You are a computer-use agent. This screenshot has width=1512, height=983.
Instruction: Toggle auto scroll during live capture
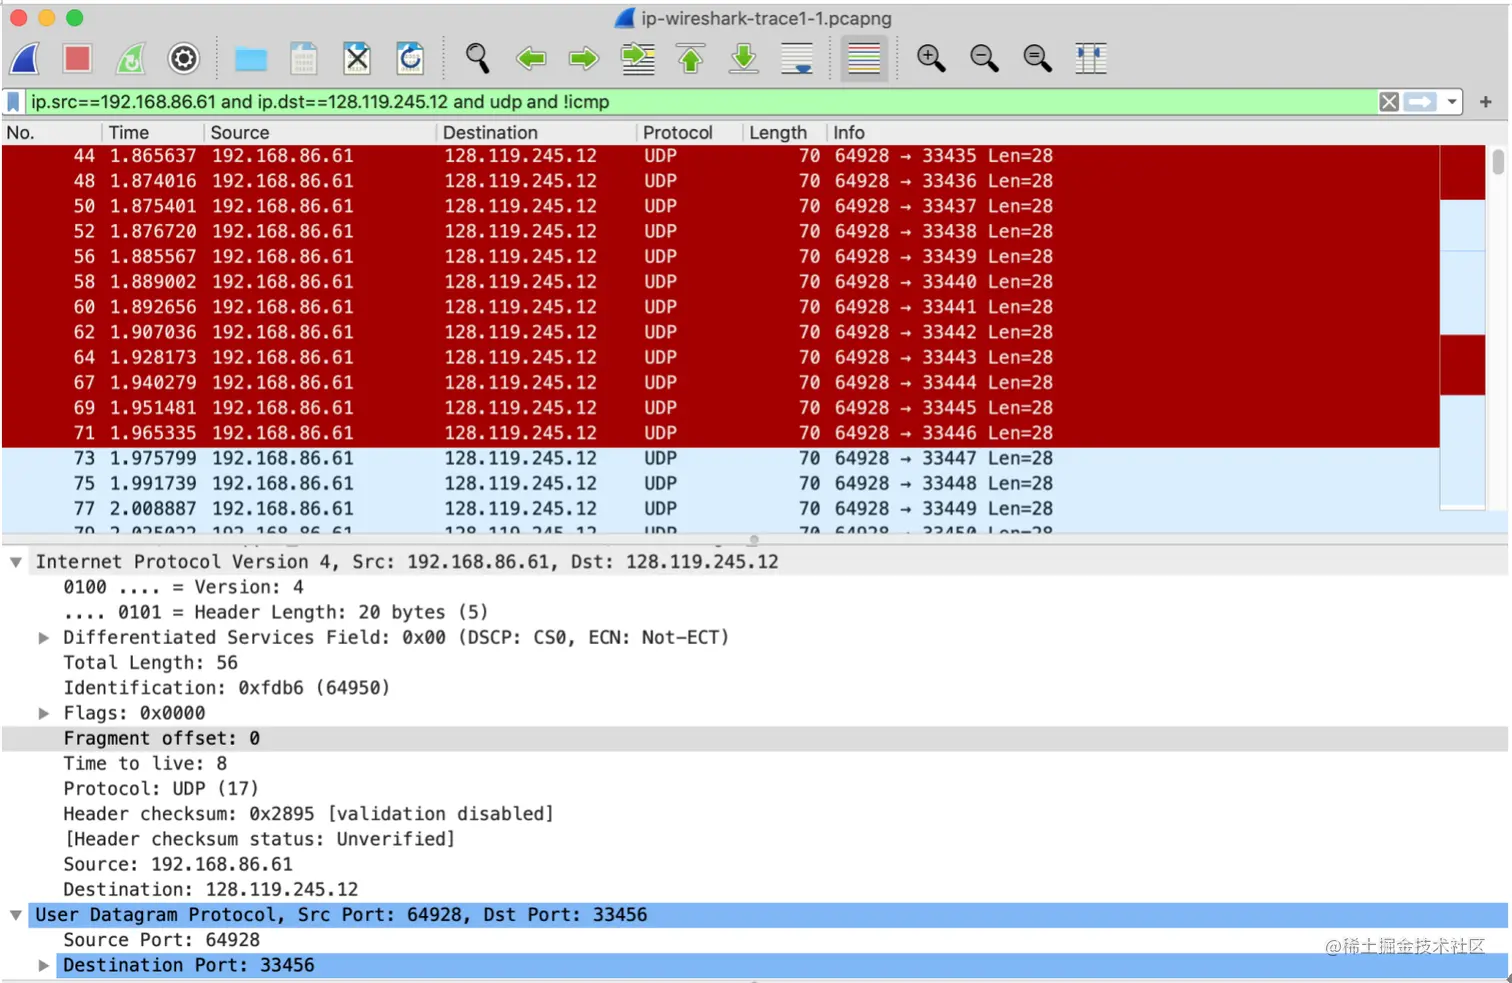click(x=797, y=58)
